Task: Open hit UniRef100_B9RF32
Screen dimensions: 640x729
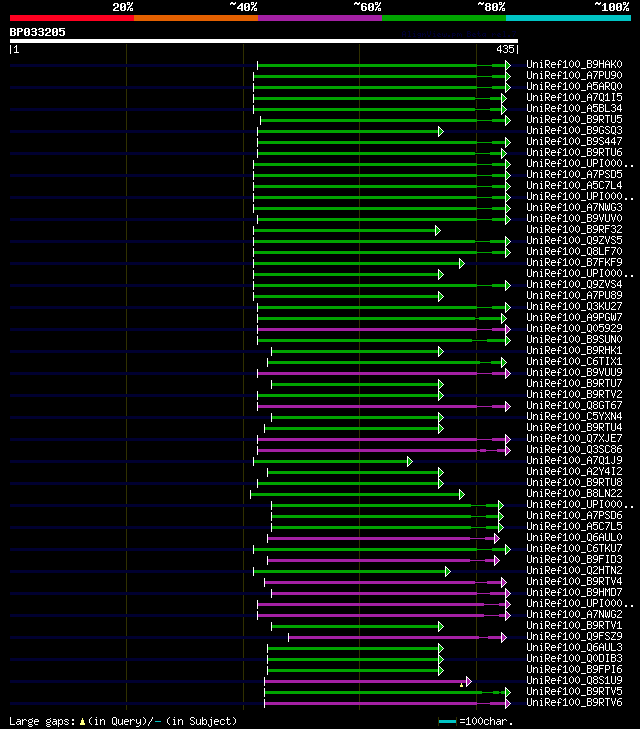Action: [x=574, y=229]
